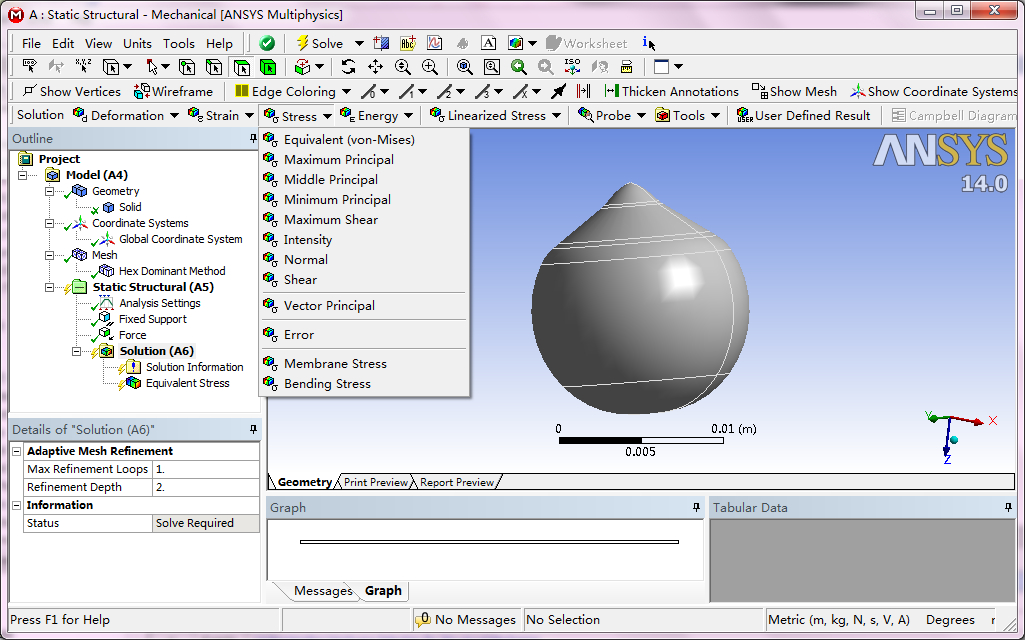Select the Vertex selection filter
The height and width of the screenshot is (640, 1025).
pyautogui.click(x=187, y=67)
